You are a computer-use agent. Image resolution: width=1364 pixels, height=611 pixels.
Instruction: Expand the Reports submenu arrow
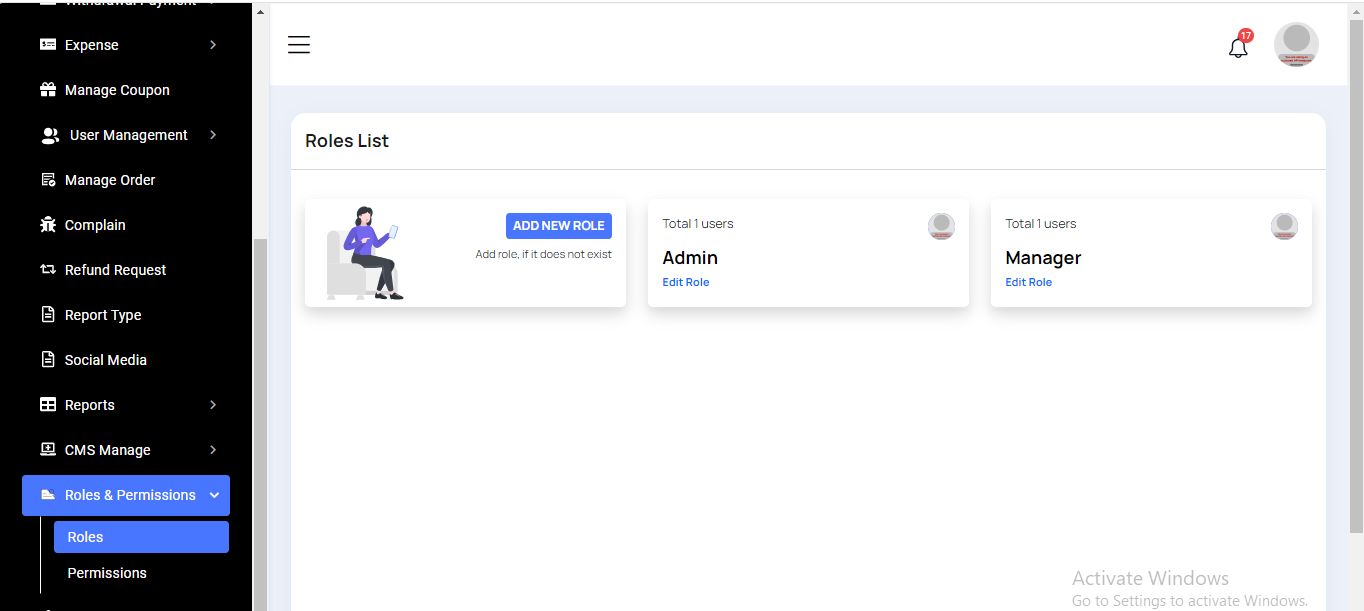coord(213,405)
